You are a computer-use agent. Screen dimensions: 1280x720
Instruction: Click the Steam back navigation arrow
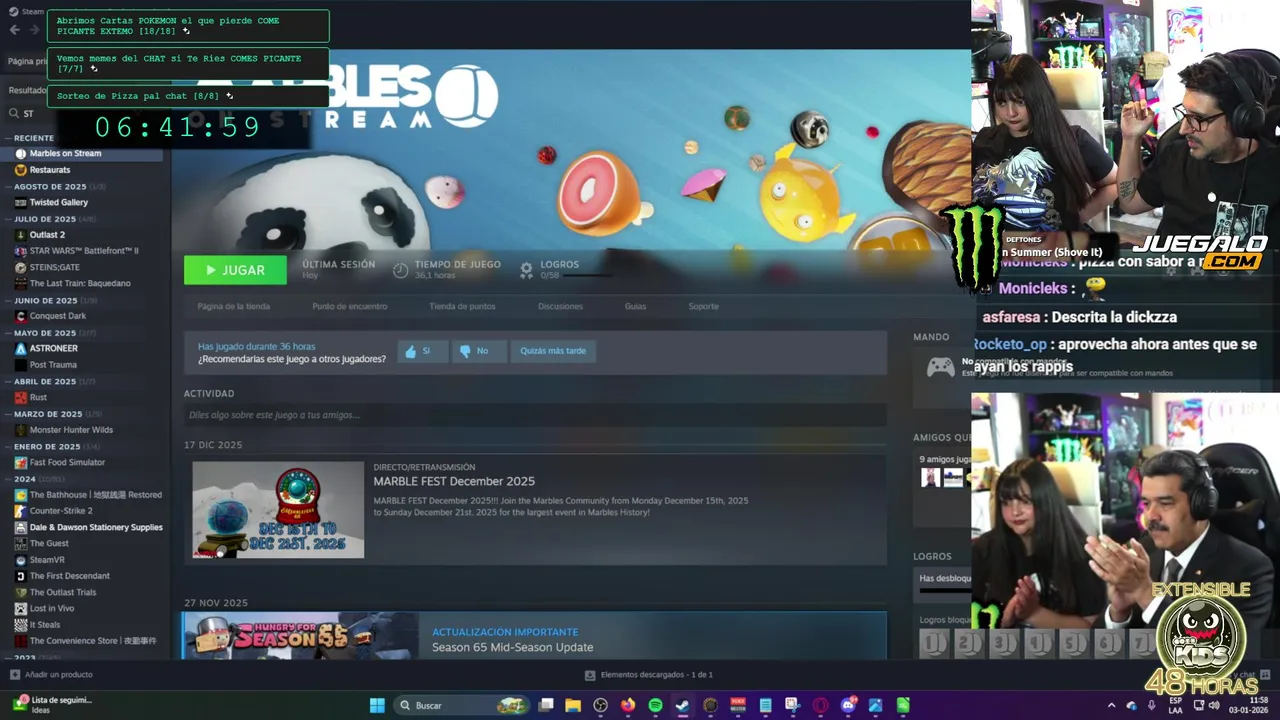point(14,29)
